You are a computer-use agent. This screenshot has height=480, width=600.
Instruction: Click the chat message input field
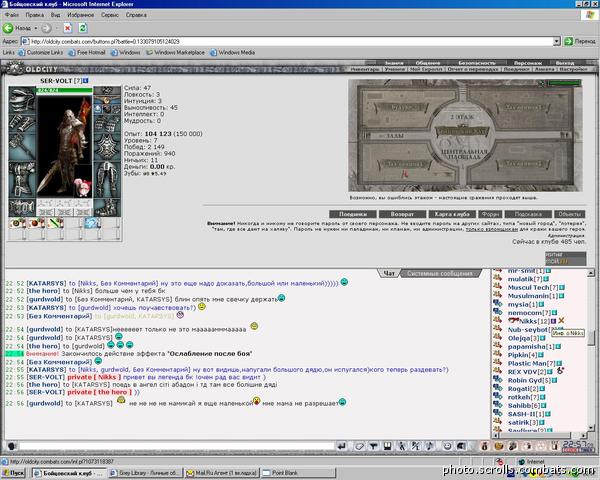[177, 446]
